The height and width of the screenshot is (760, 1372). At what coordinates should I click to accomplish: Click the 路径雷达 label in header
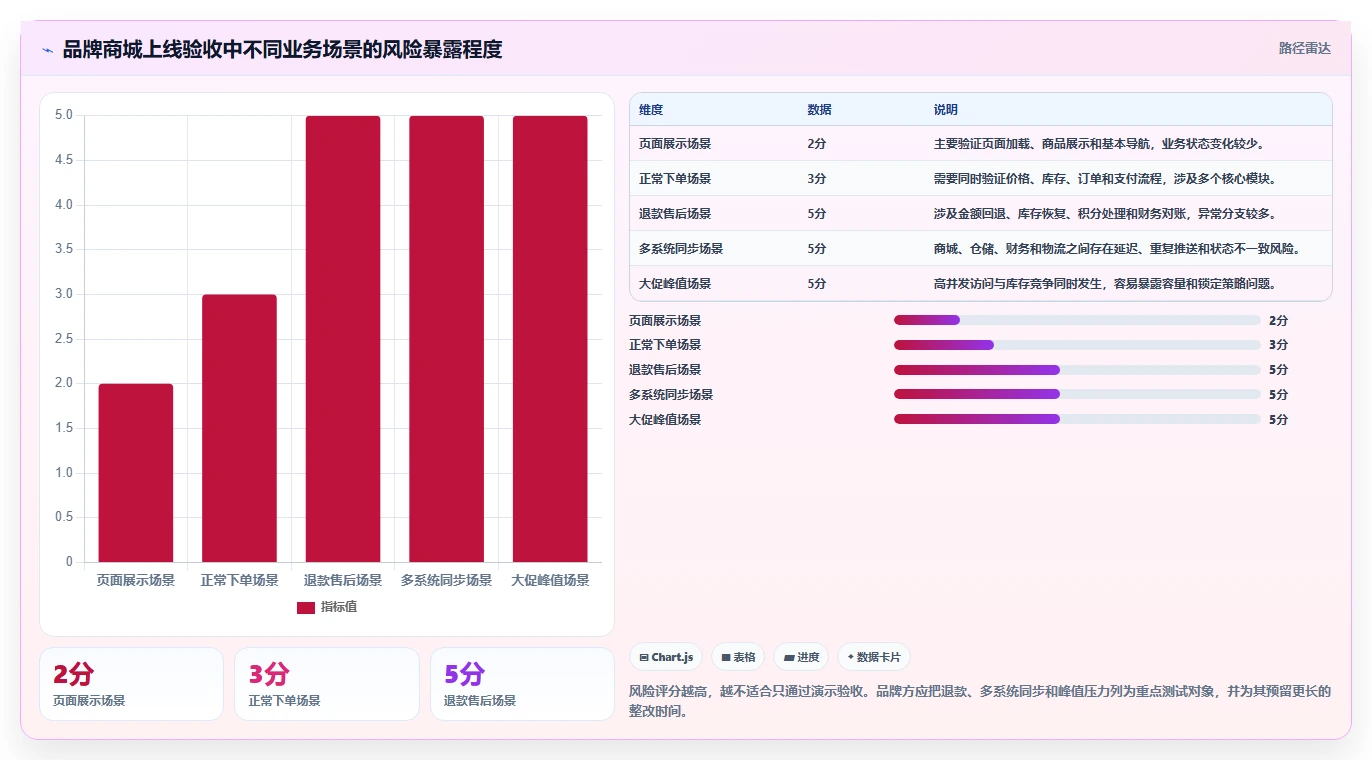tap(1305, 48)
